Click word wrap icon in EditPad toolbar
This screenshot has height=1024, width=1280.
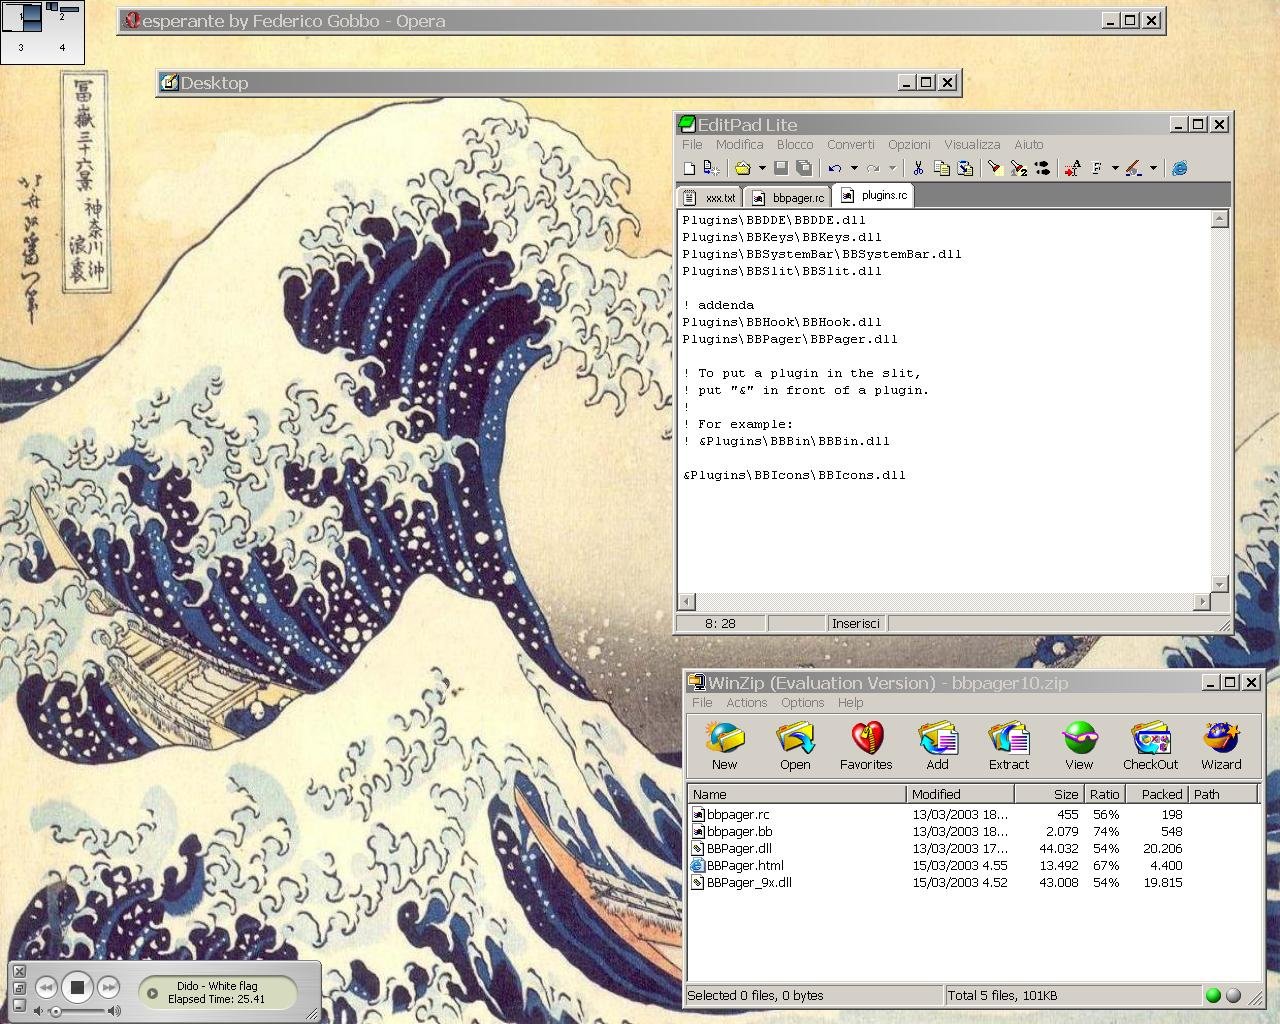1072,169
